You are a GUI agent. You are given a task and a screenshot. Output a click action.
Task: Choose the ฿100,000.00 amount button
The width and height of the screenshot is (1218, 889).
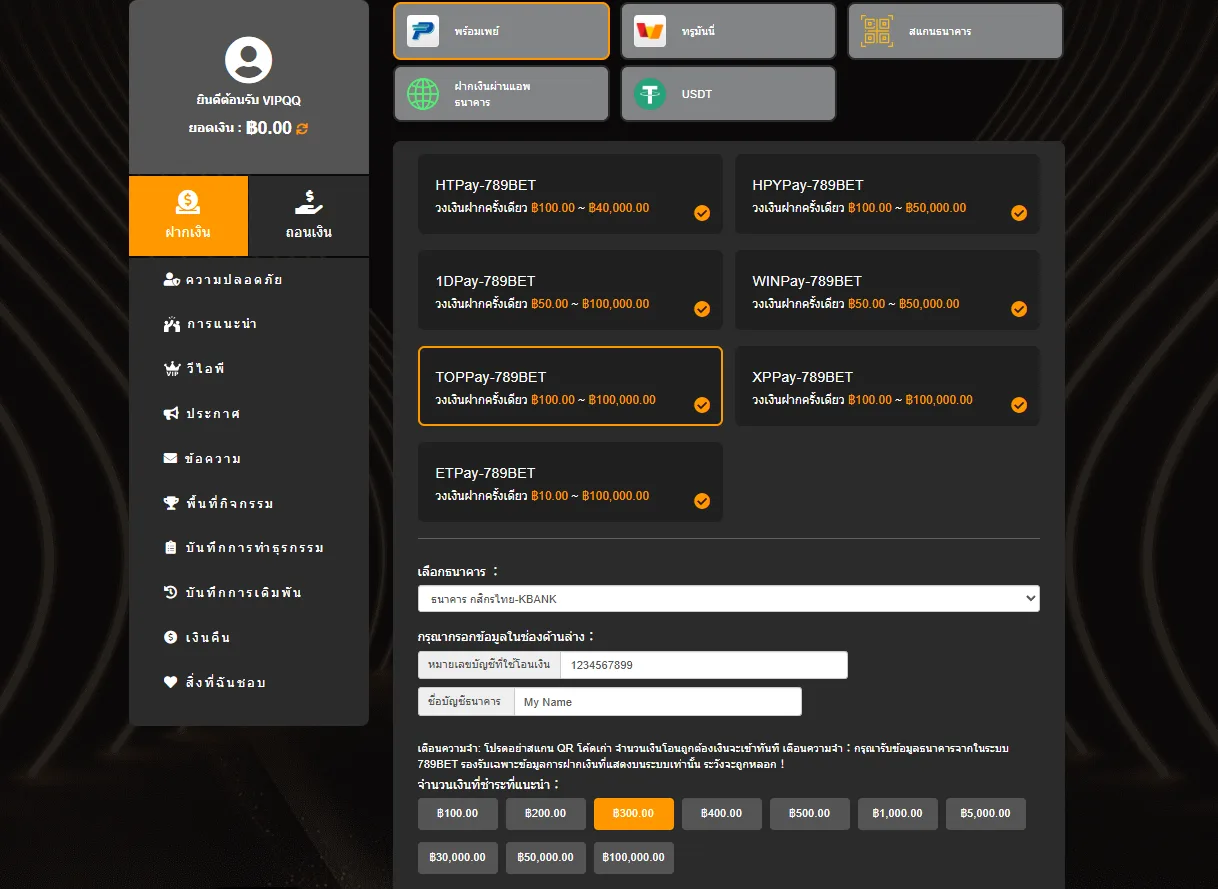[634, 858]
